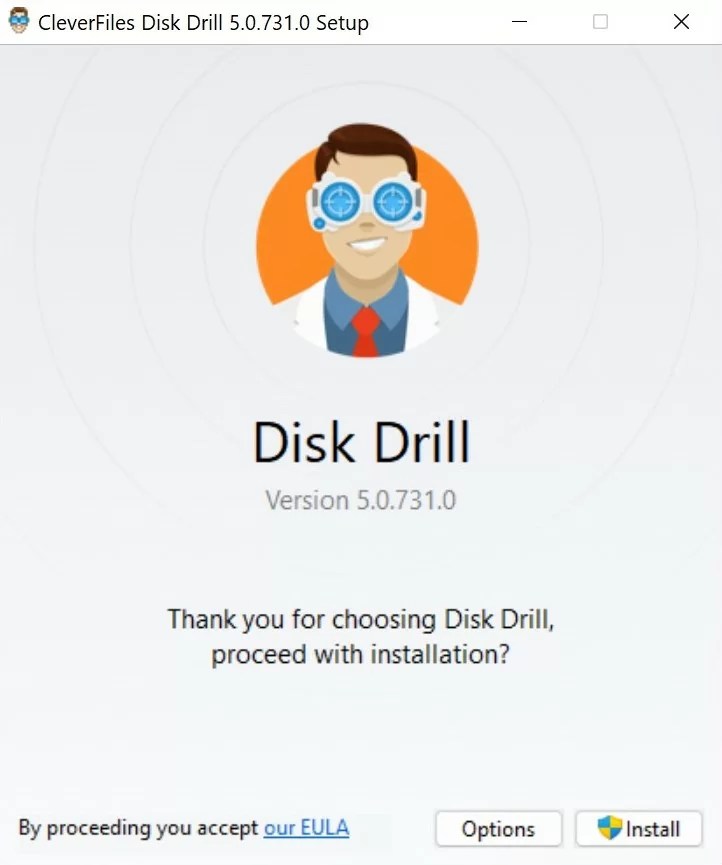Click the mascot's red tie
Viewport: 722px width, 865px height.
366,332
